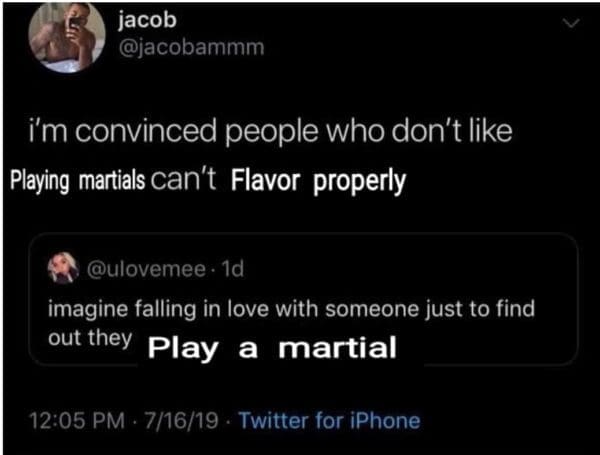Screen dimensions: 600x455
Task: Click the "out they" quoted text
Action: point(90,338)
